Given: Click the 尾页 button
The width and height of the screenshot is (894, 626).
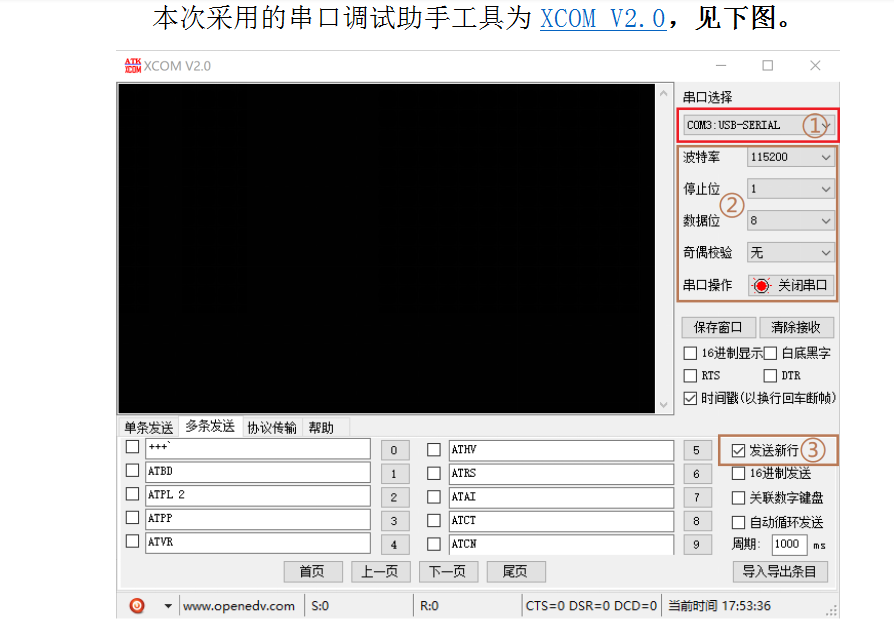Looking at the screenshot, I should (516, 571).
